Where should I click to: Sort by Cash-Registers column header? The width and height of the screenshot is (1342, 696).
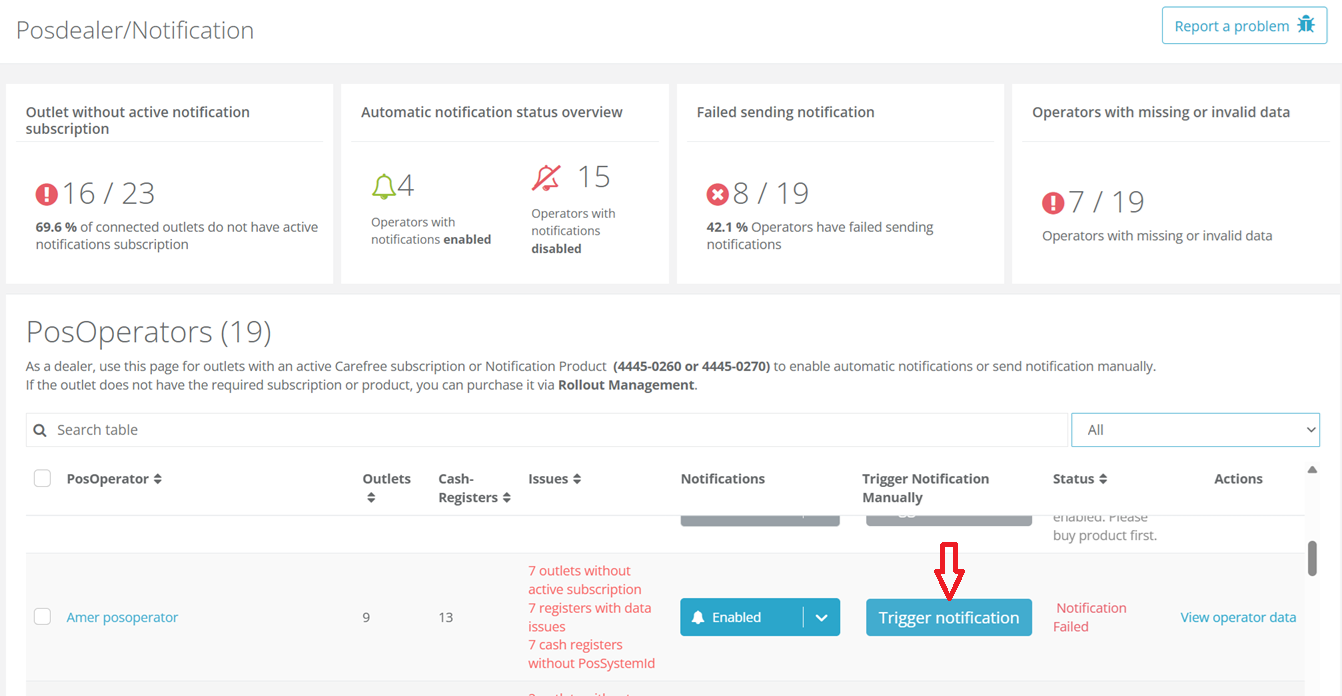tap(506, 497)
